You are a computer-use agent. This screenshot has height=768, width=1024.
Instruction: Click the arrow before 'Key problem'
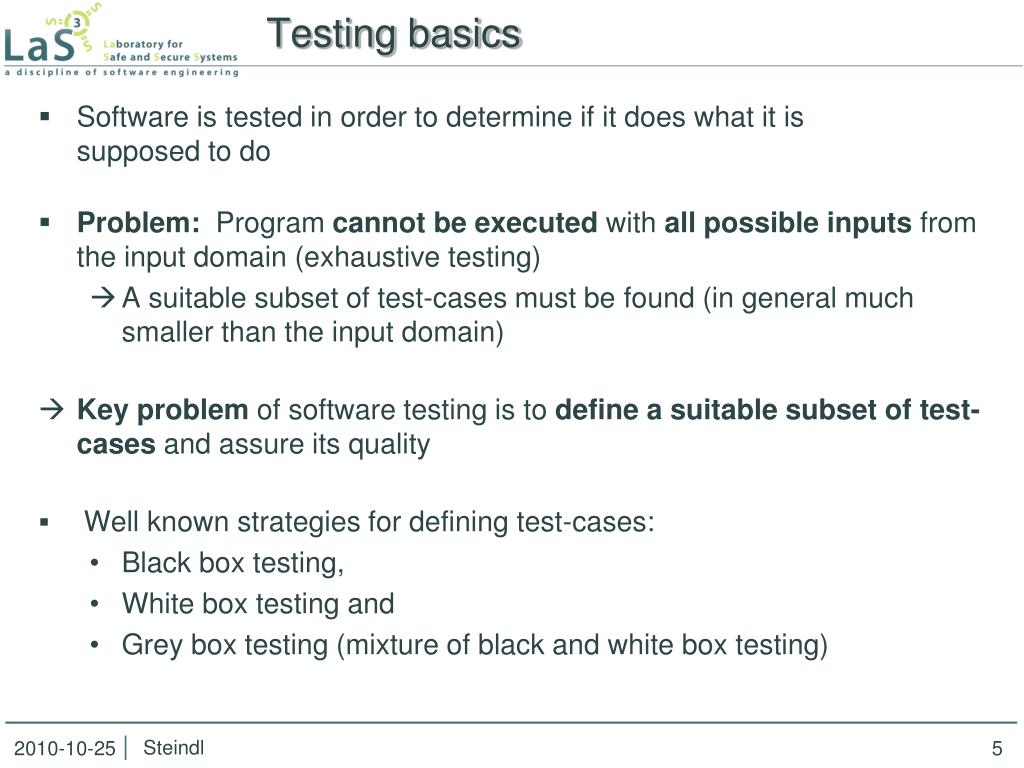point(52,409)
